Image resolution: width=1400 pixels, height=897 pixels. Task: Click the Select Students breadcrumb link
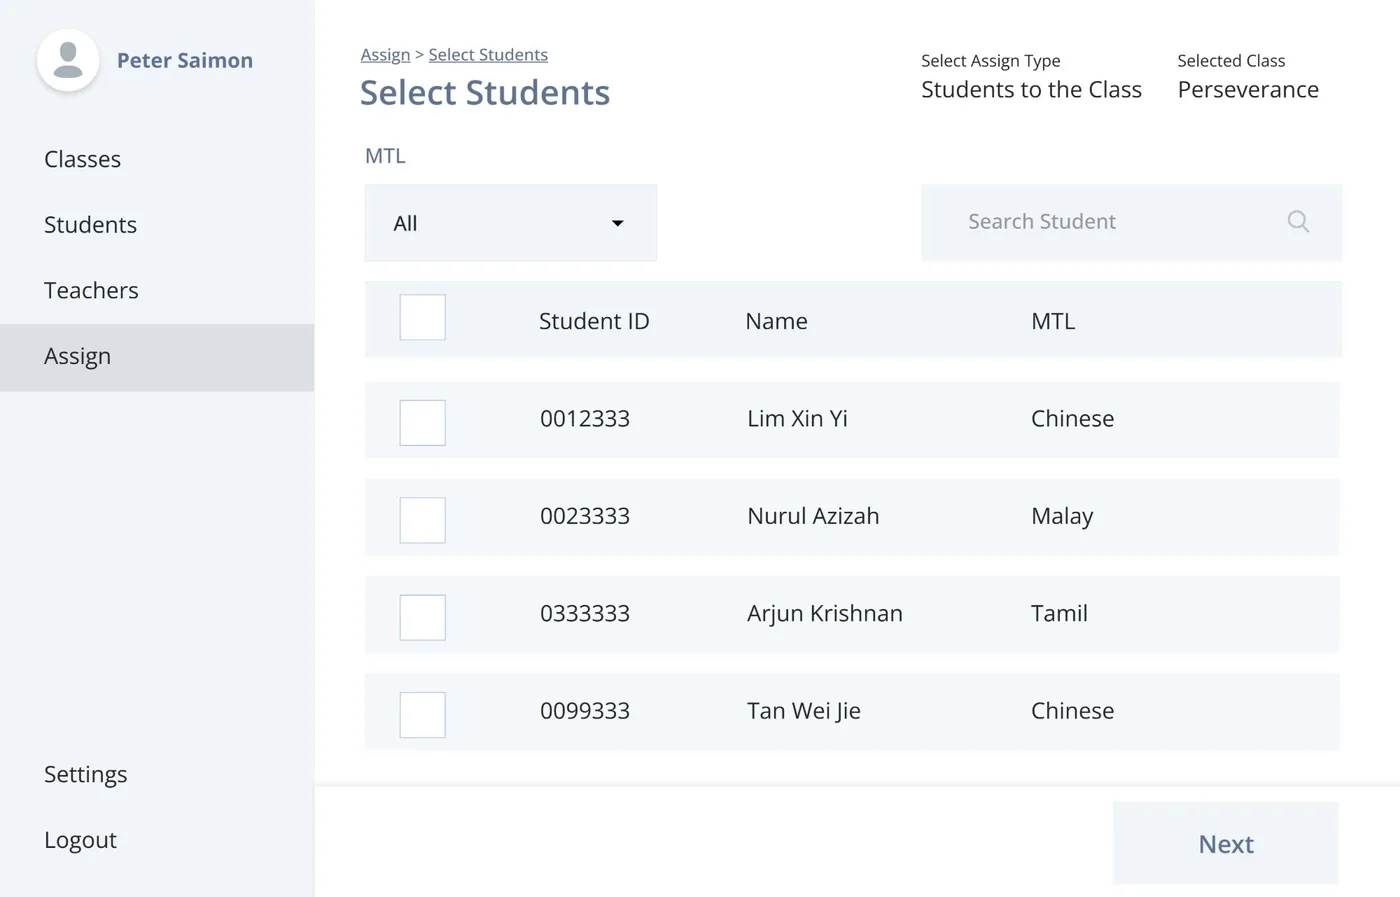488,55
